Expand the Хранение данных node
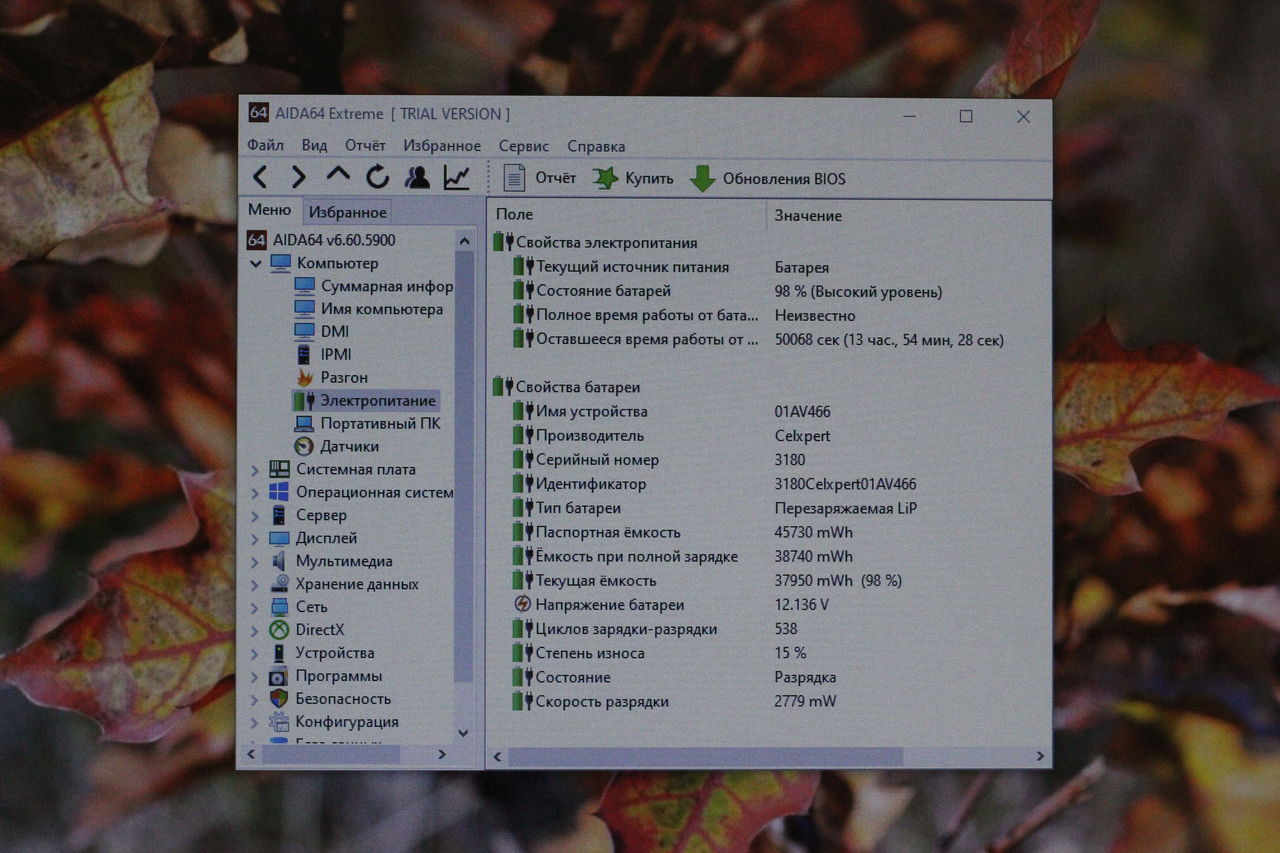Screen dimensions: 1280x853 click(254, 585)
